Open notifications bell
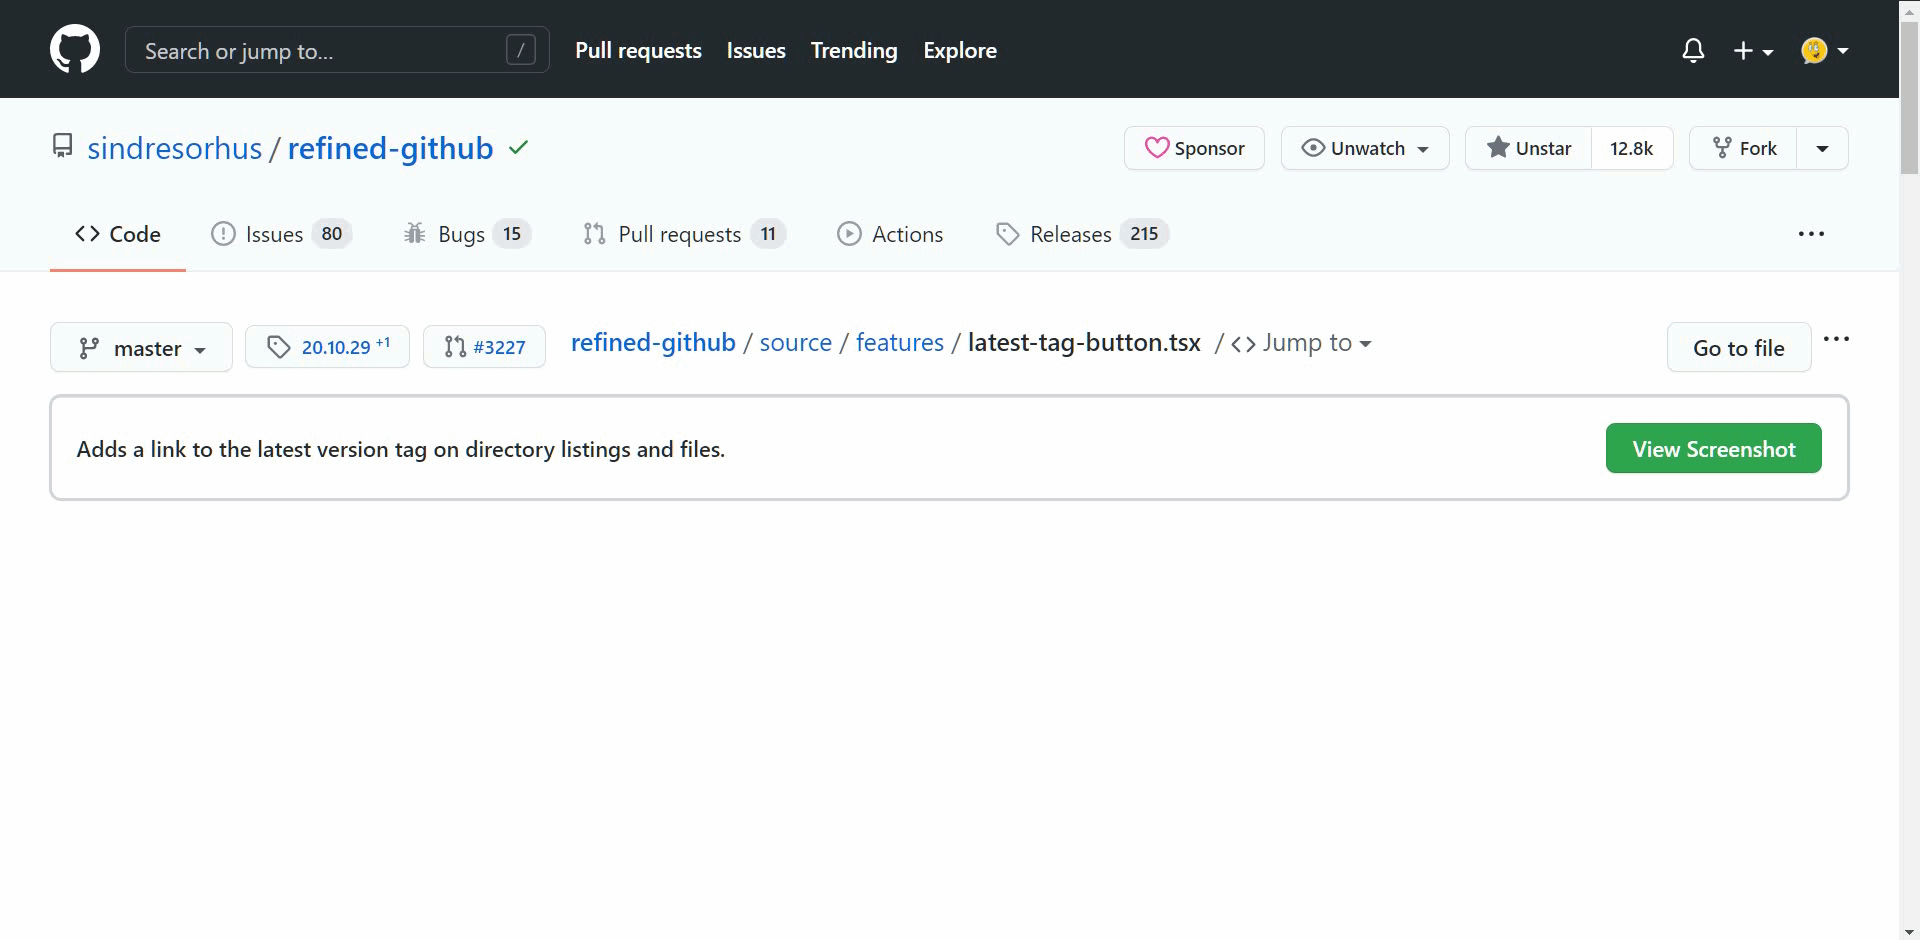This screenshot has width=1920, height=940. pos(1693,50)
